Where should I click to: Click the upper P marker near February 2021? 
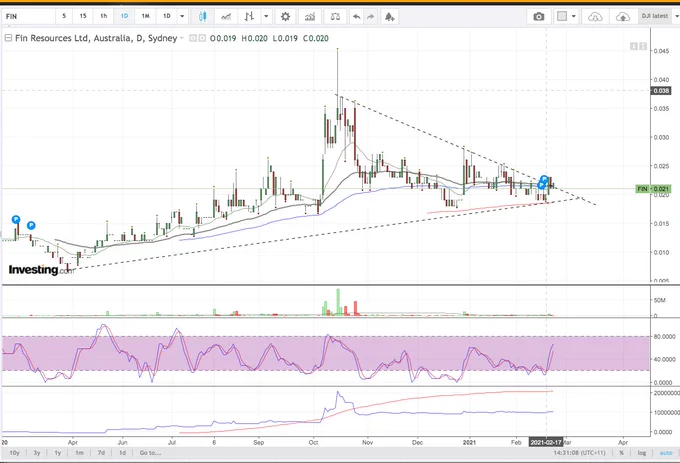click(x=544, y=179)
